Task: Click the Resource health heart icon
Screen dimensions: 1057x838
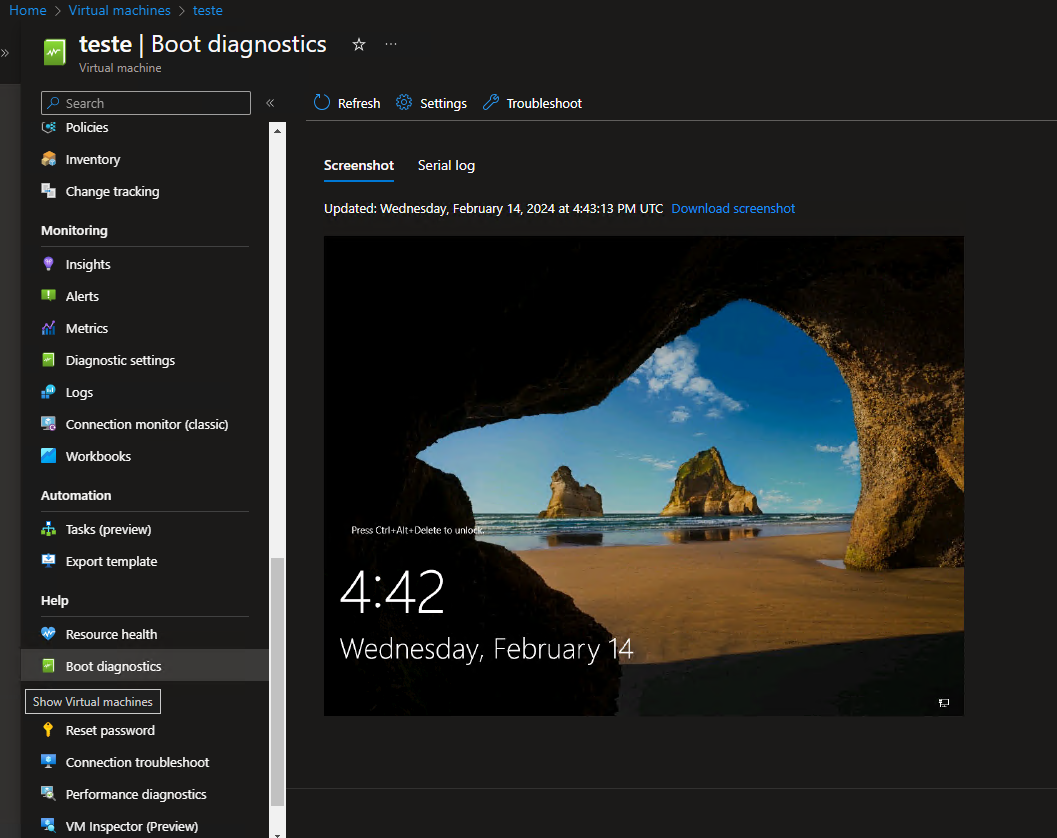Action: (49, 633)
